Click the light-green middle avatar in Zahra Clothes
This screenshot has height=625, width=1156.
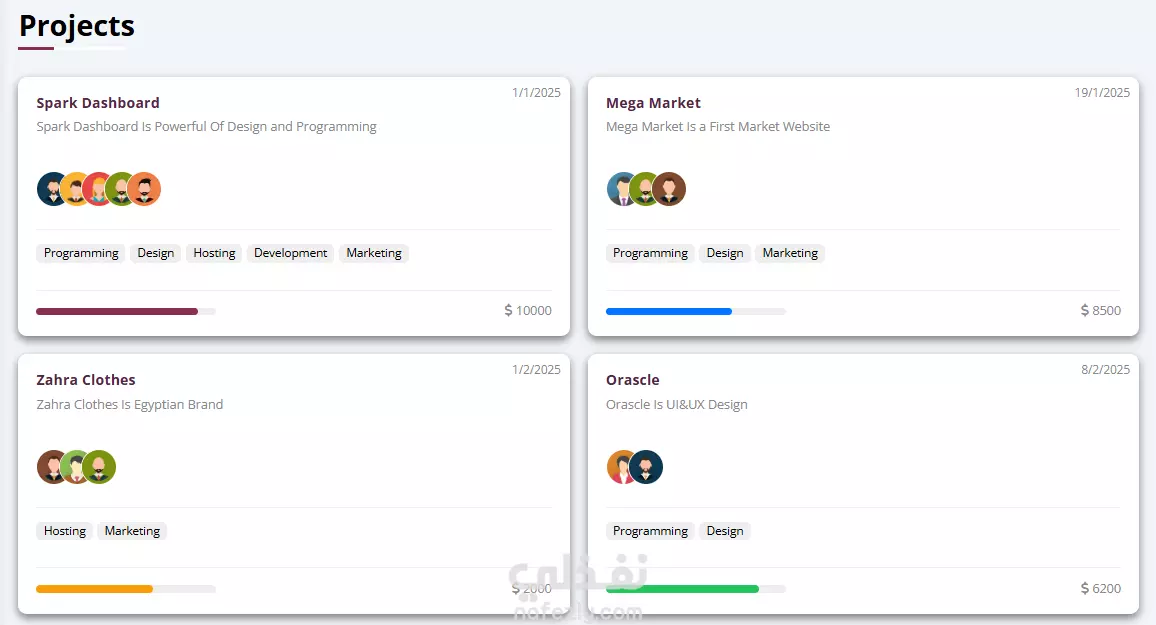(x=75, y=467)
